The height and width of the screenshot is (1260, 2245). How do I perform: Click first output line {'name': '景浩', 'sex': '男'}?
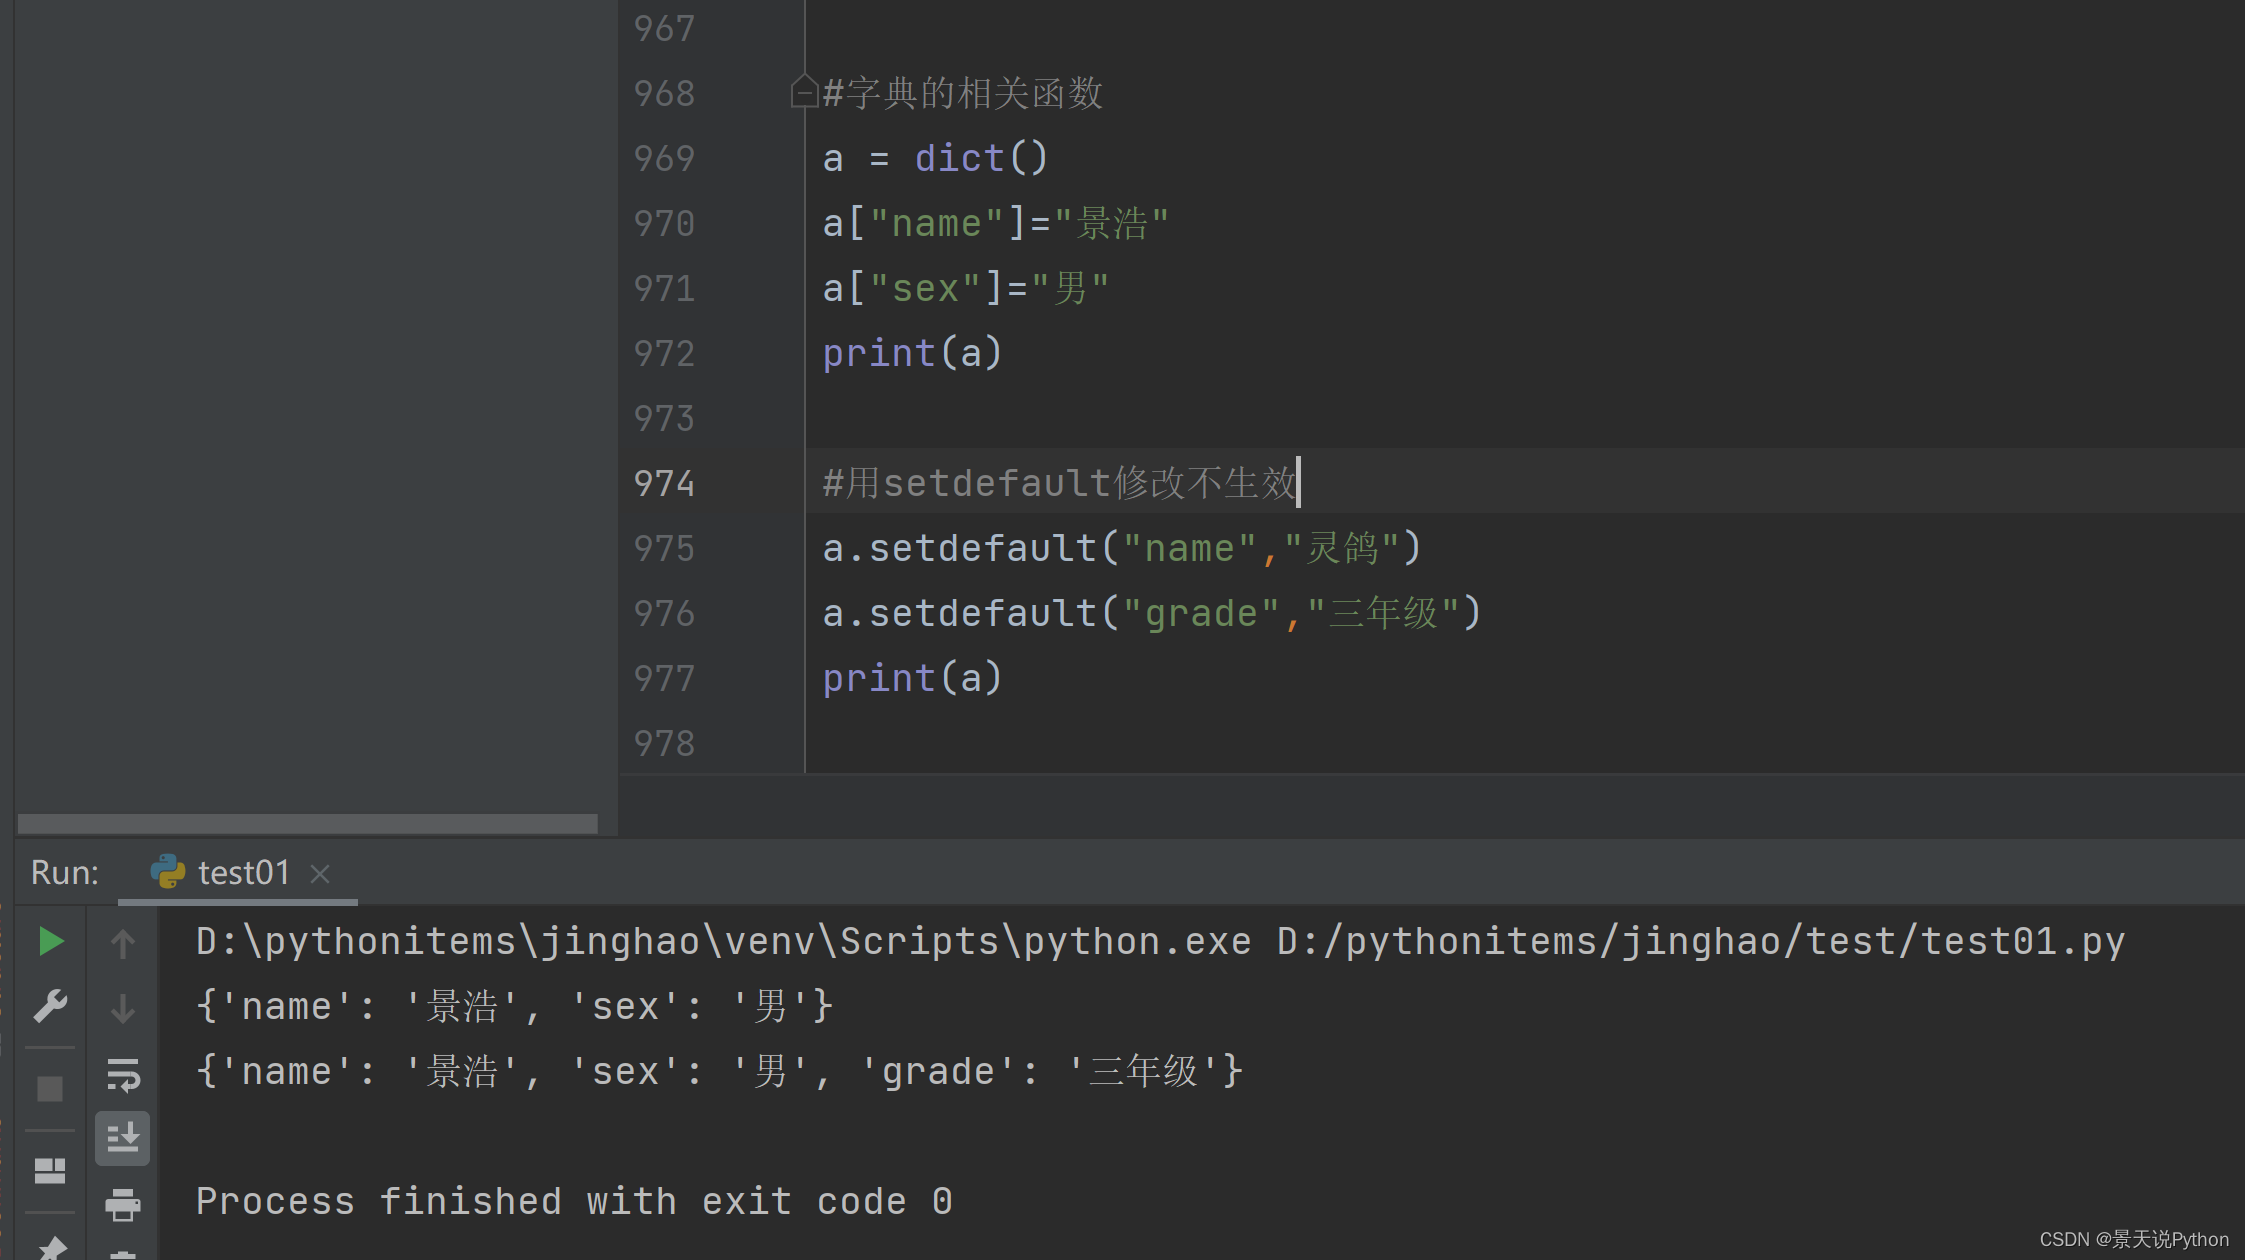tap(515, 1007)
